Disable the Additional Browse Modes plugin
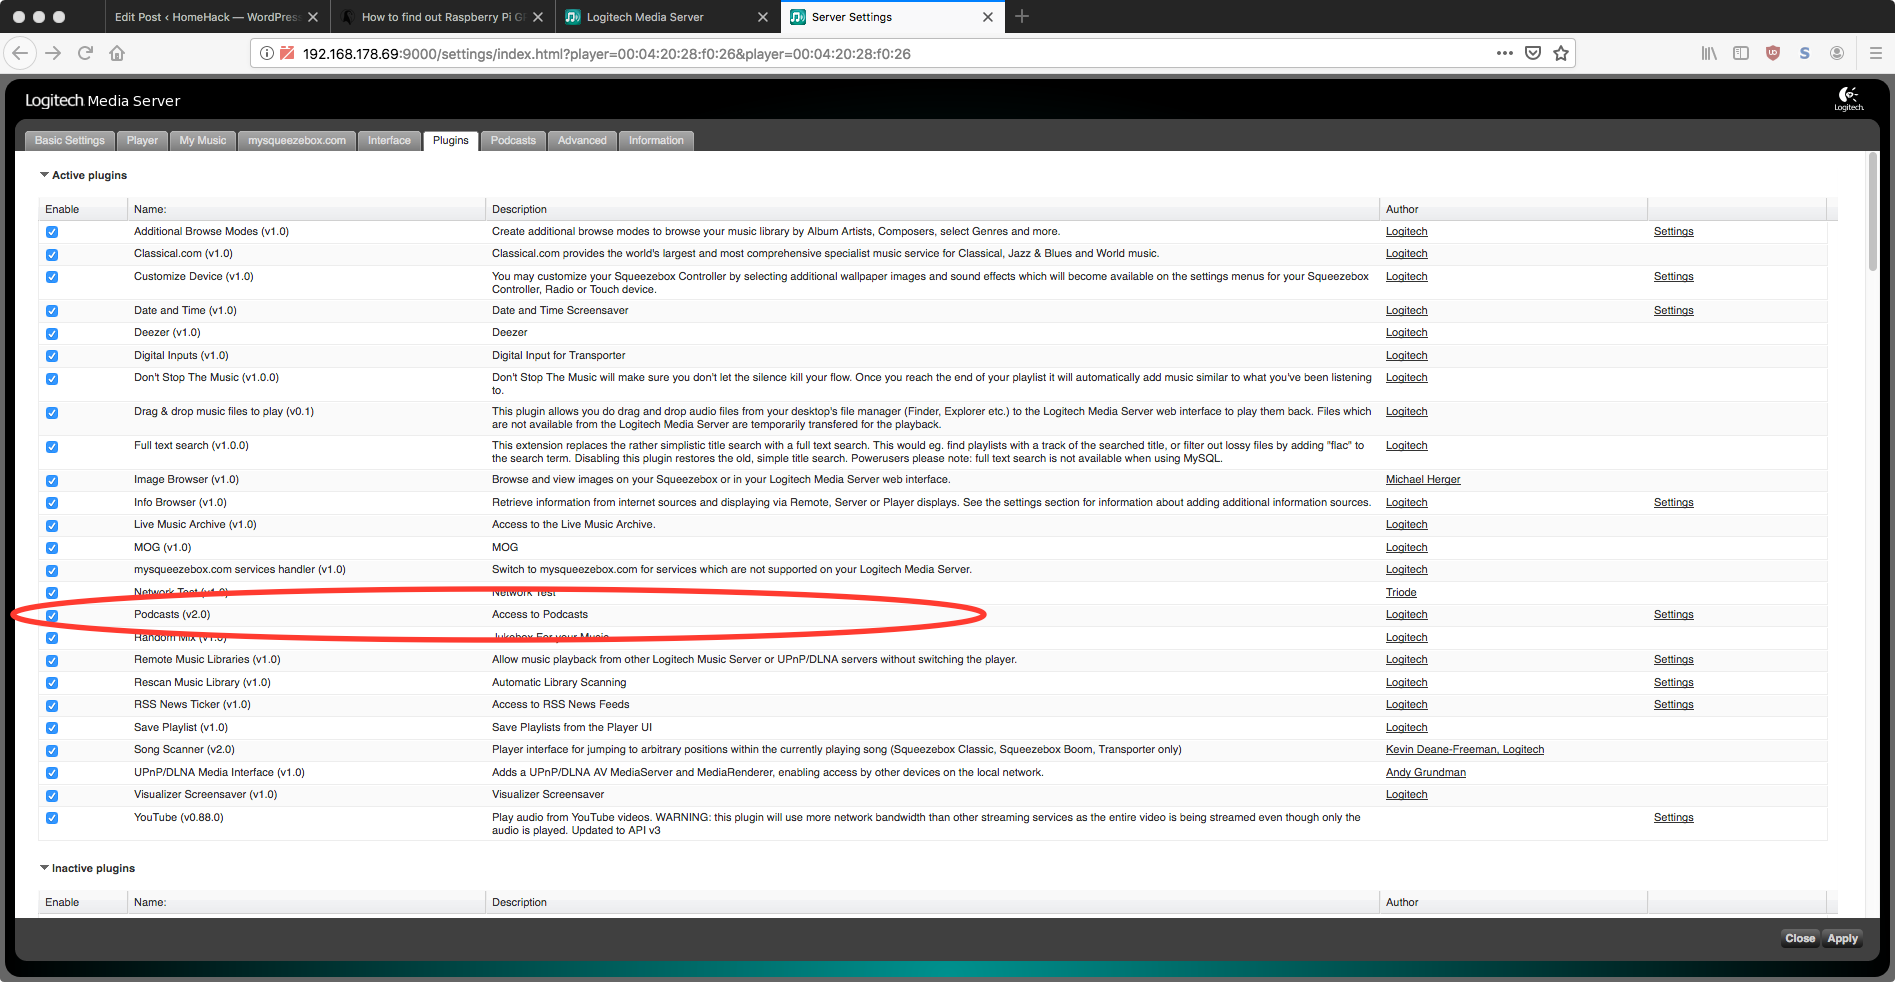This screenshot has height=982, width=1895. click(x=52, y=232)
